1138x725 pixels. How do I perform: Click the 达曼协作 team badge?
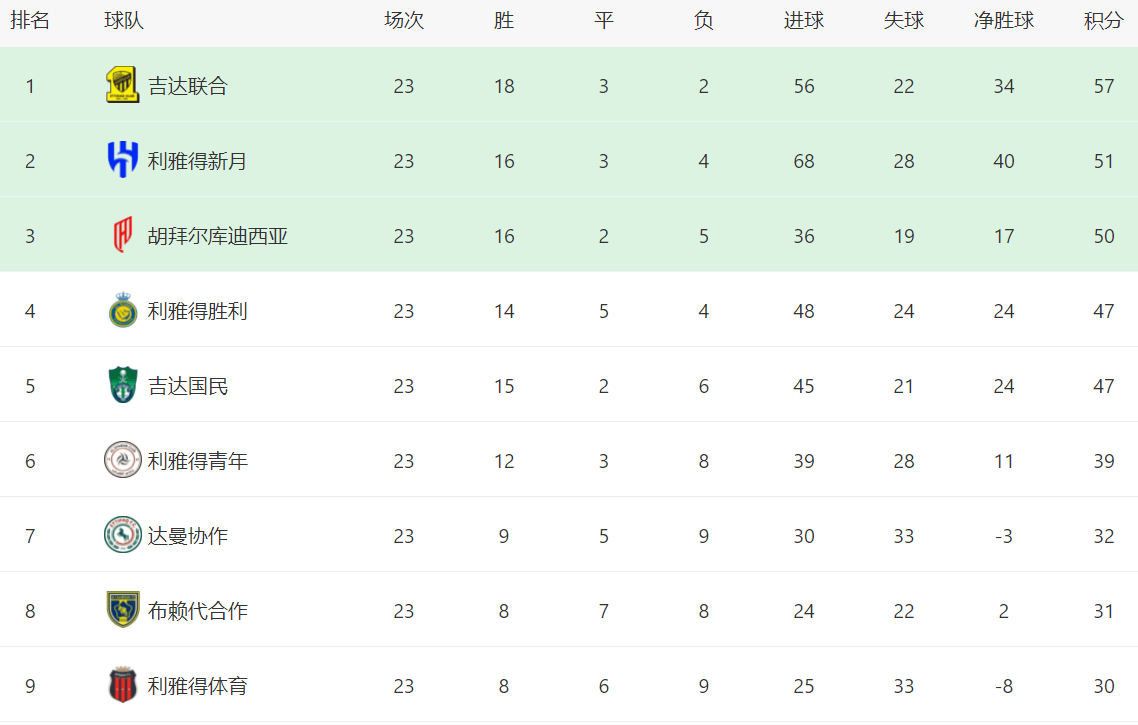[122, 536]
